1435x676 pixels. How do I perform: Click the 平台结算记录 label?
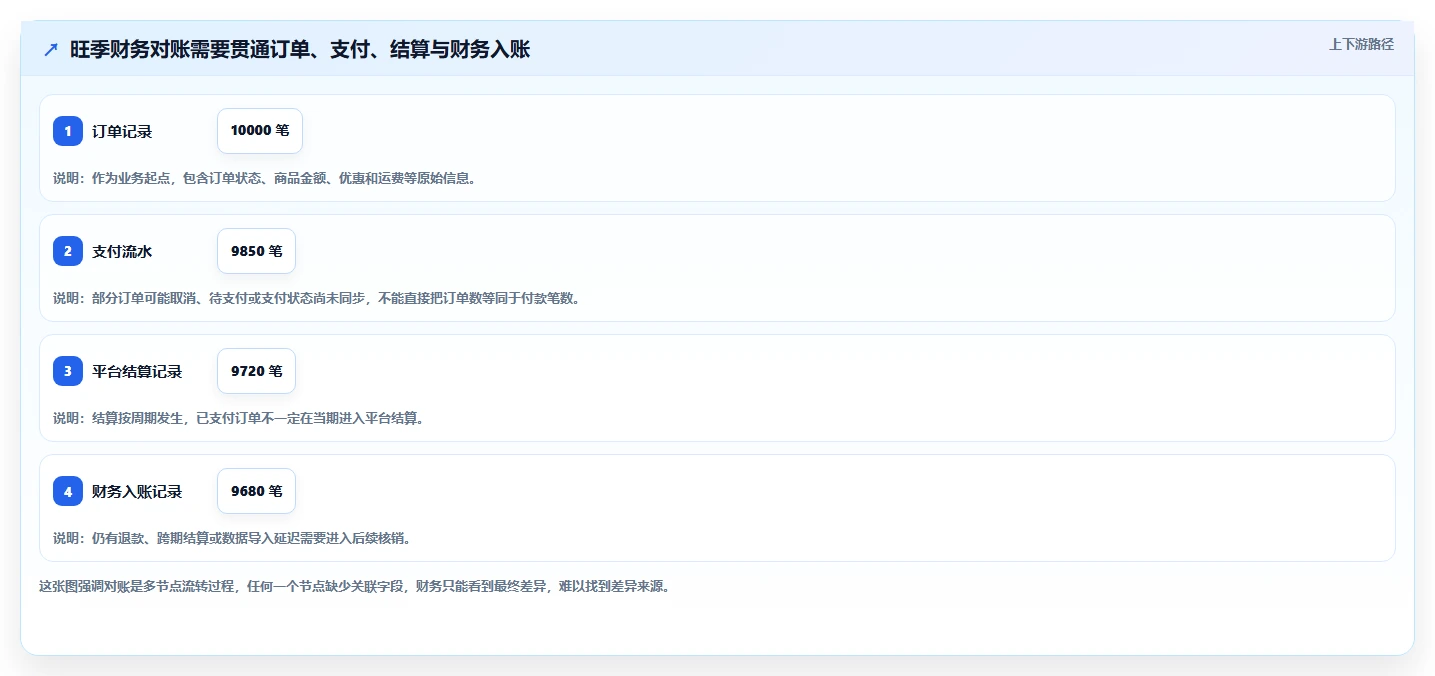pyautogui.click(x=137, y=371)
